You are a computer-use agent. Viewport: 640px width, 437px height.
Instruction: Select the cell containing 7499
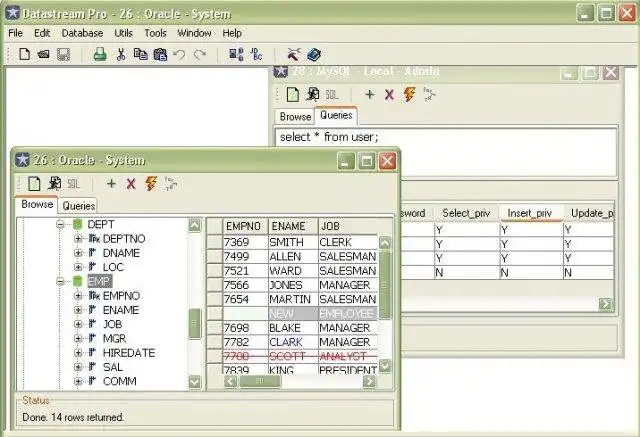[x=245, y=256]
